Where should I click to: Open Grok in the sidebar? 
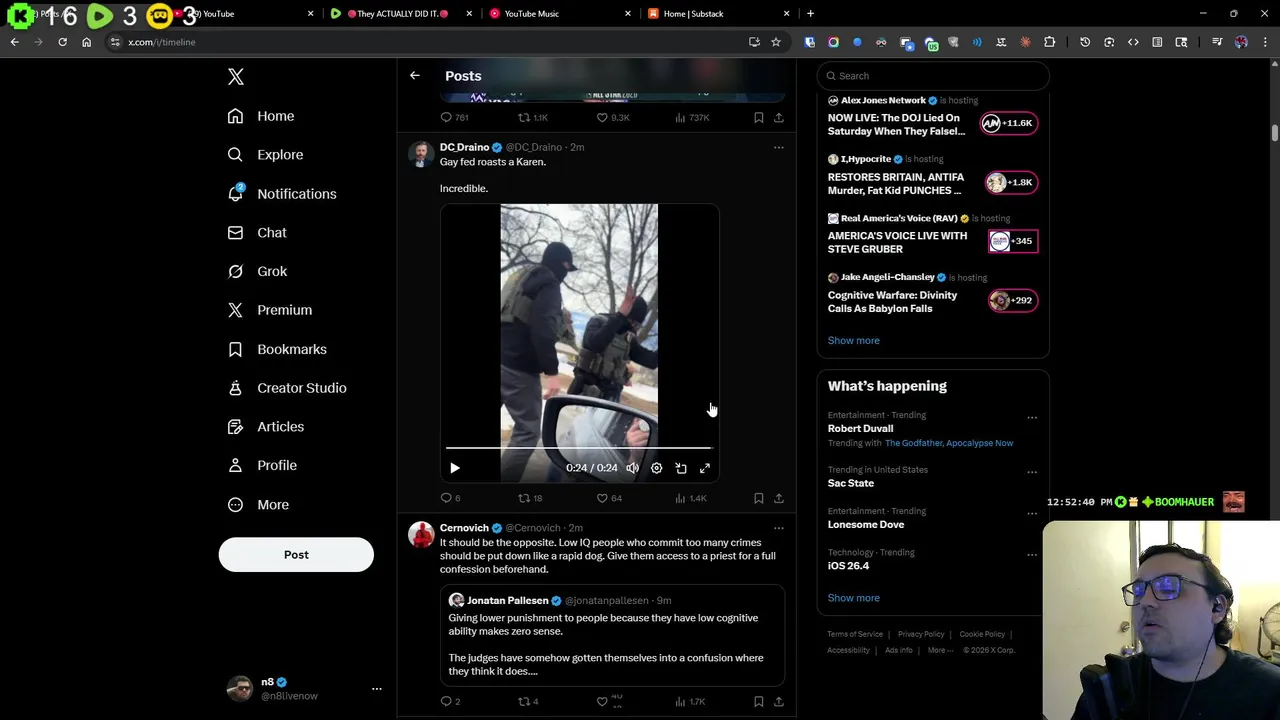click(257, 271)
